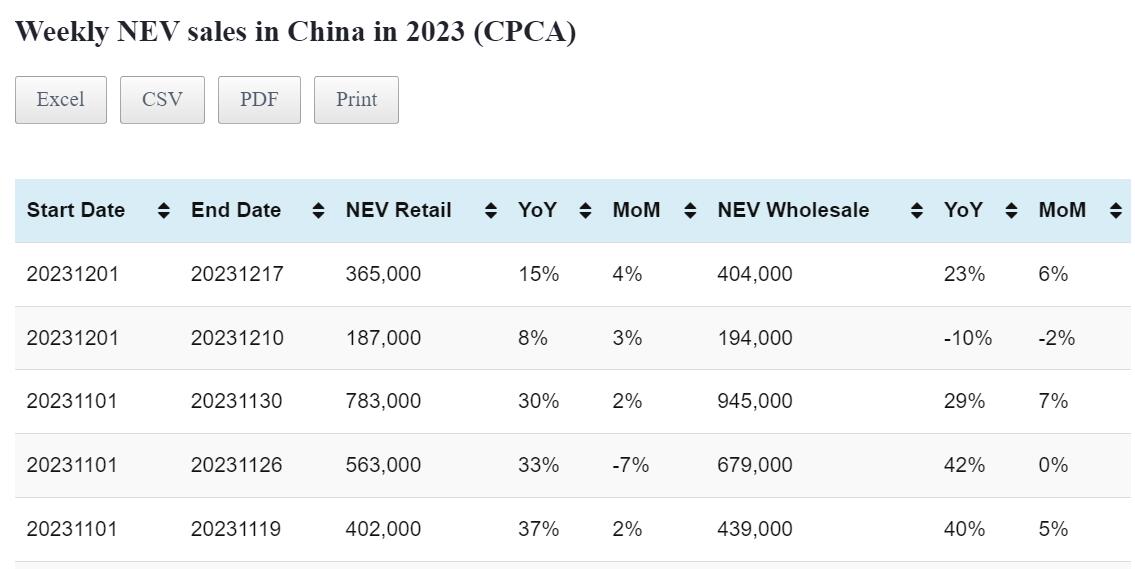
Task: Click the 783,000 NEV Retail cell
Action: click(x=383, y=401)
